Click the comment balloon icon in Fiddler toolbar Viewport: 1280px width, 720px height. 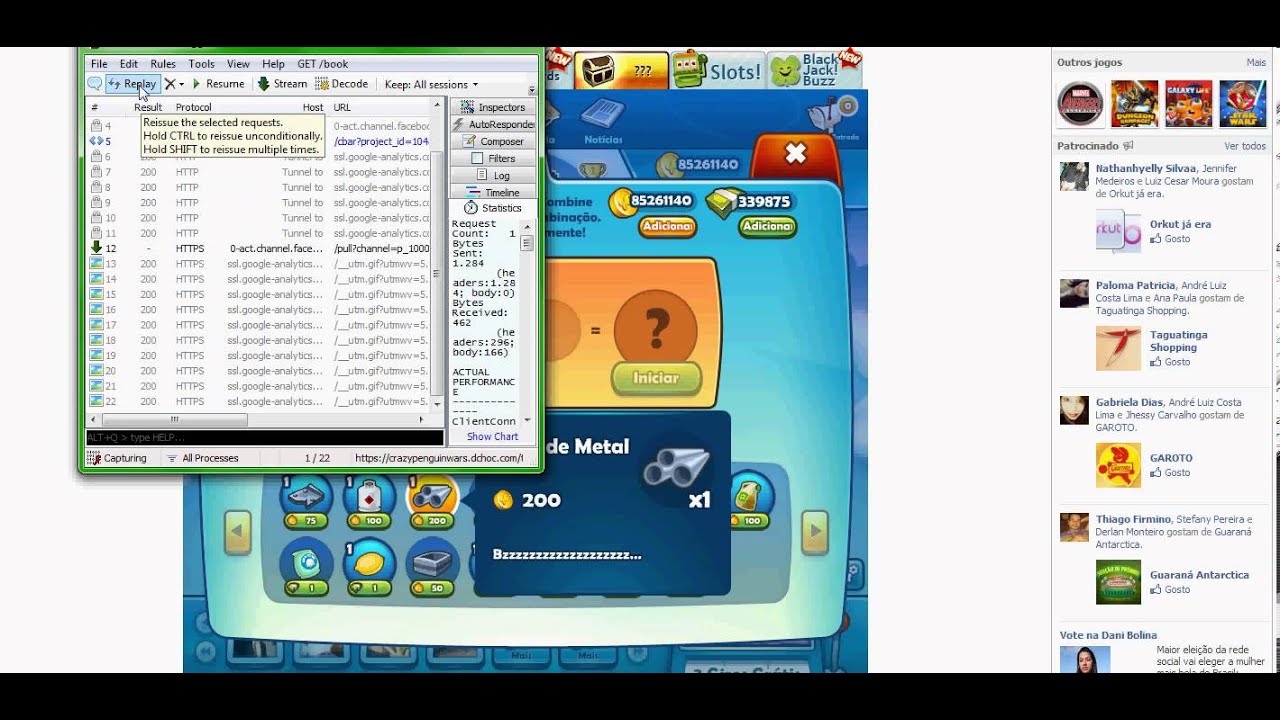(95, 84)
